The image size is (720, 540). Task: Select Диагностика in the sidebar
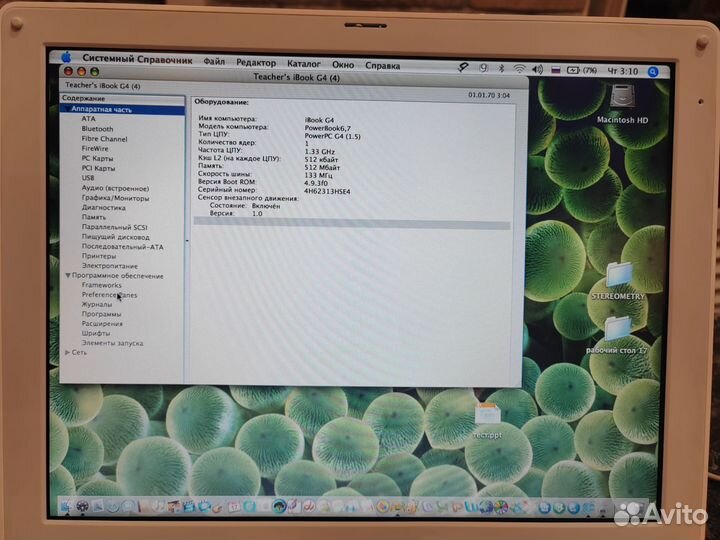(104, 208)
